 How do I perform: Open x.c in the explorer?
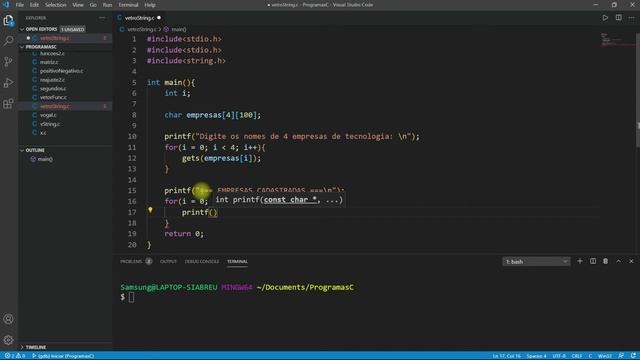43,133
